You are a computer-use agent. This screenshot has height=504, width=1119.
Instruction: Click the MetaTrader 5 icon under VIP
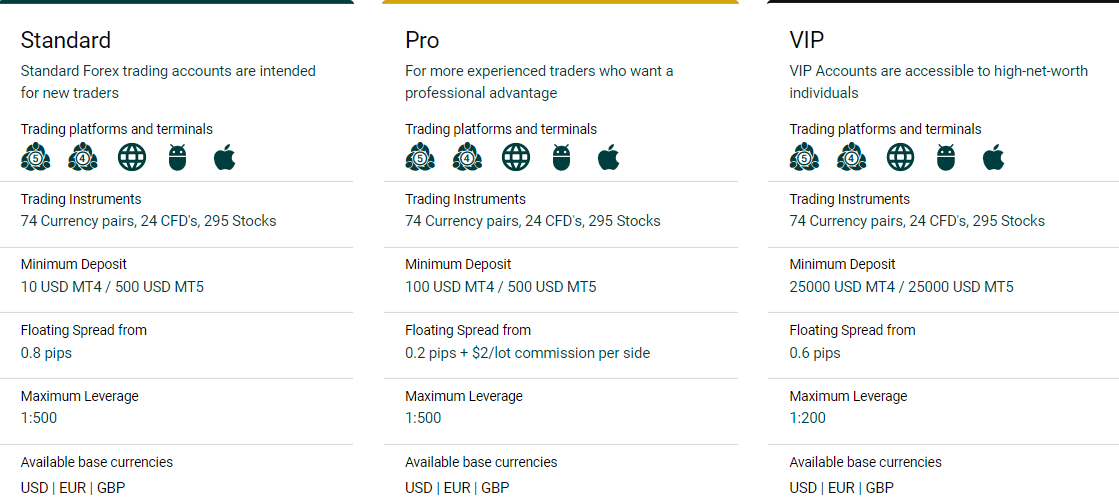pyautogui.click(x=804, y=156)
